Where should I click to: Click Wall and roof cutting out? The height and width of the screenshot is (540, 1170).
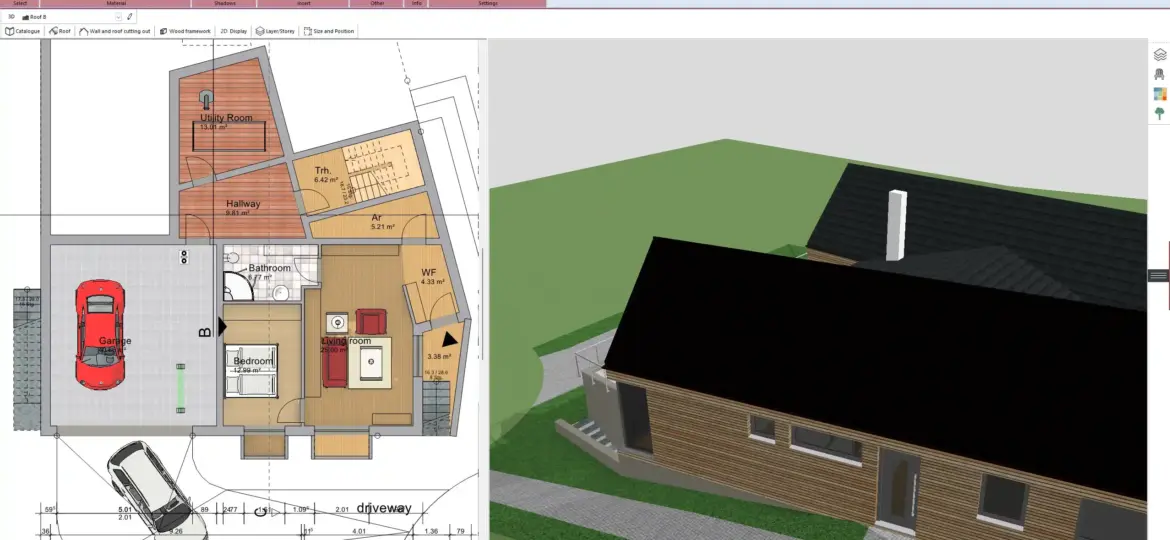(x=115, y=31)
